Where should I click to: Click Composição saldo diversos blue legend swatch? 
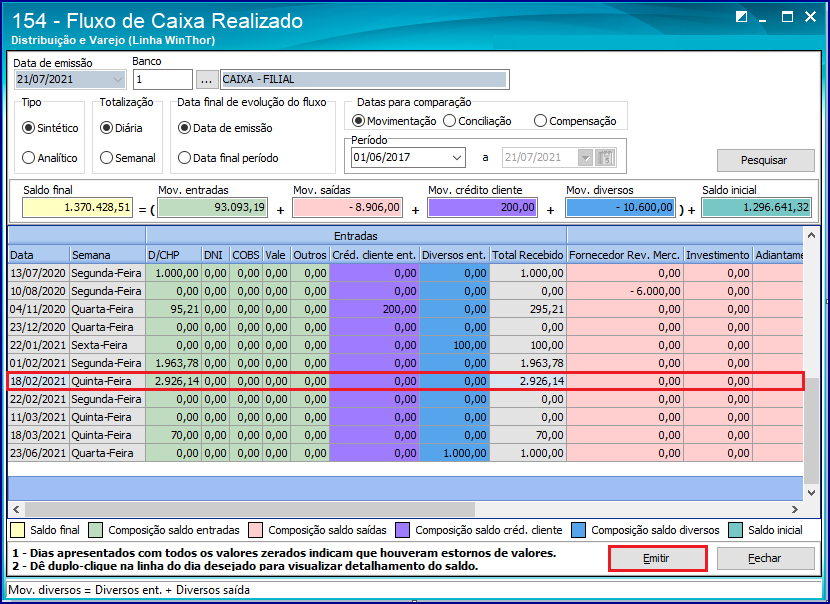[x=579, y=530]
